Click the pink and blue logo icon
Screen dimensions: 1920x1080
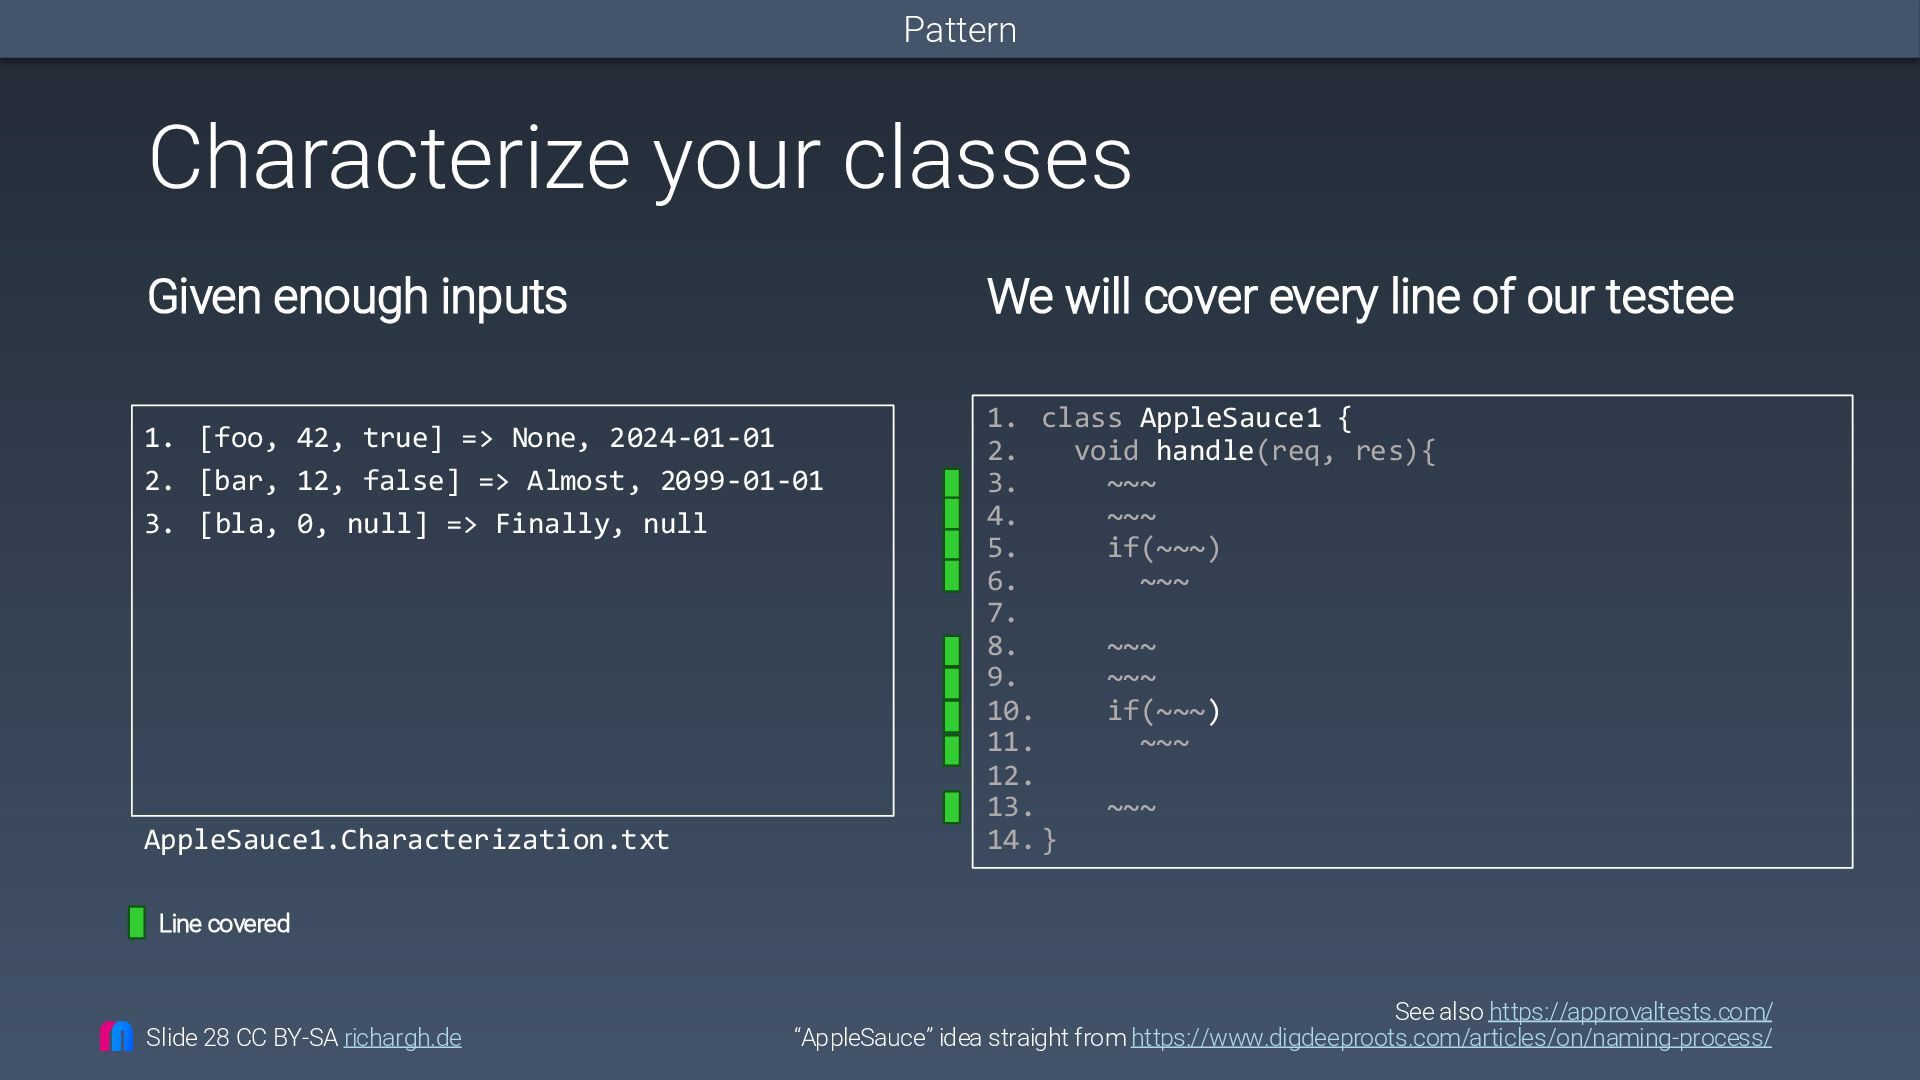point(116,1036)
